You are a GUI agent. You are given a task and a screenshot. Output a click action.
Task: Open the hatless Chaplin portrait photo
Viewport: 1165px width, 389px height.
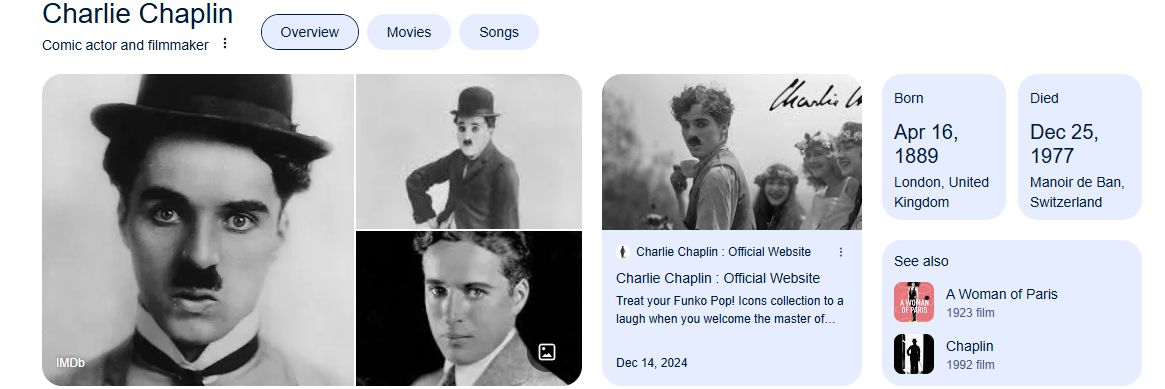(x=469, y=308)
